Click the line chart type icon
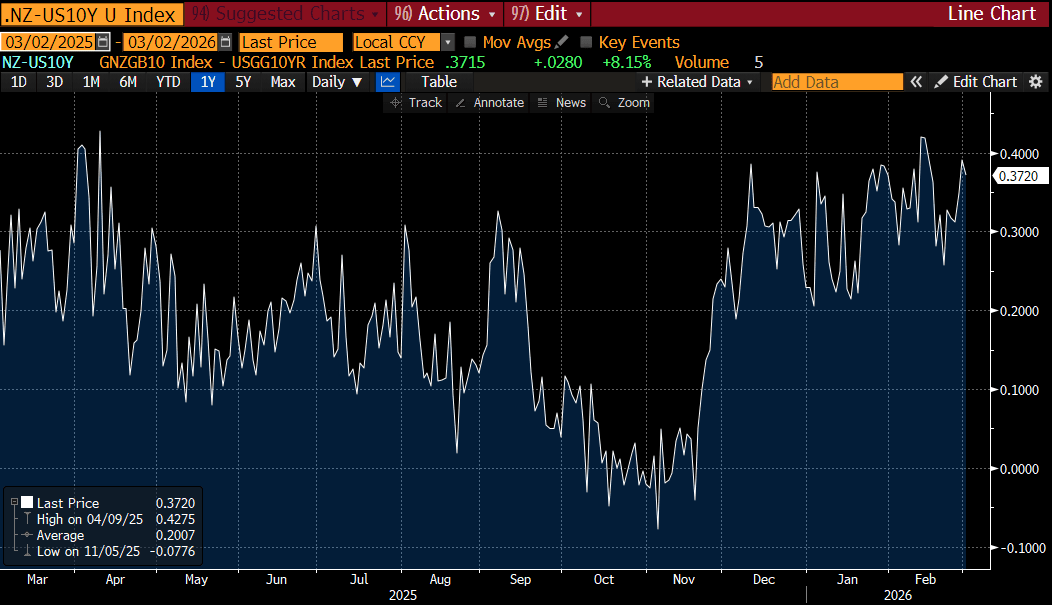Screen dimensions: 1052x605 (388, 82)
